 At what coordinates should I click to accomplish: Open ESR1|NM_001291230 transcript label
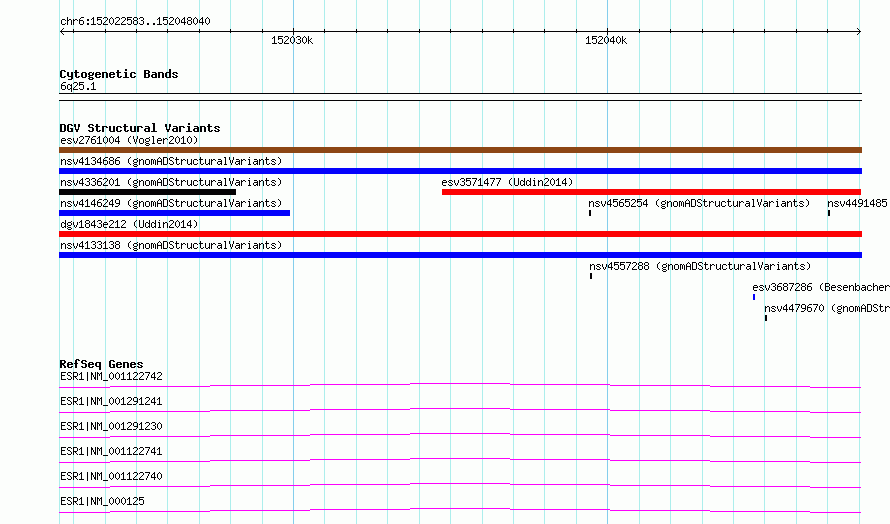click(111, 426)
